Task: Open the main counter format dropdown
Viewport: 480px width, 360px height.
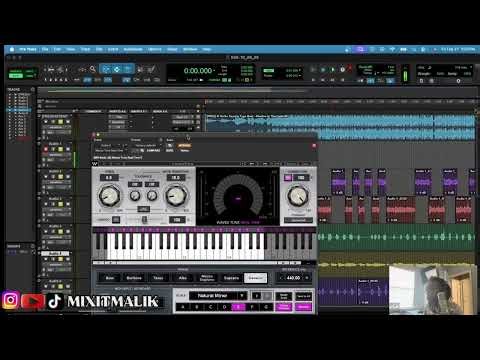Action: point(214,70)
